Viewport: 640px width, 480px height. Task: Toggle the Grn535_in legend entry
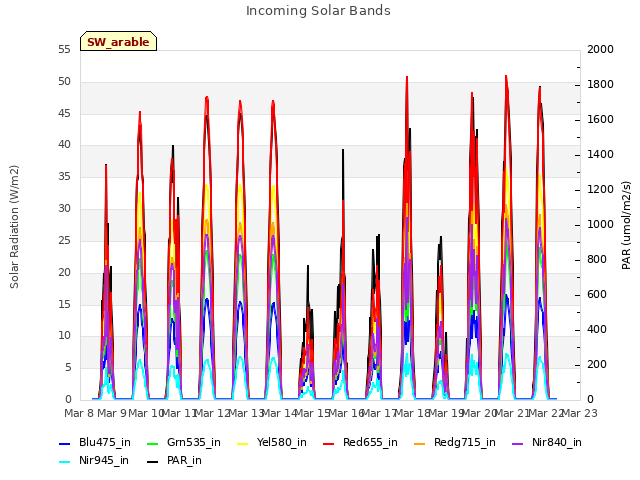click(184, 442)
